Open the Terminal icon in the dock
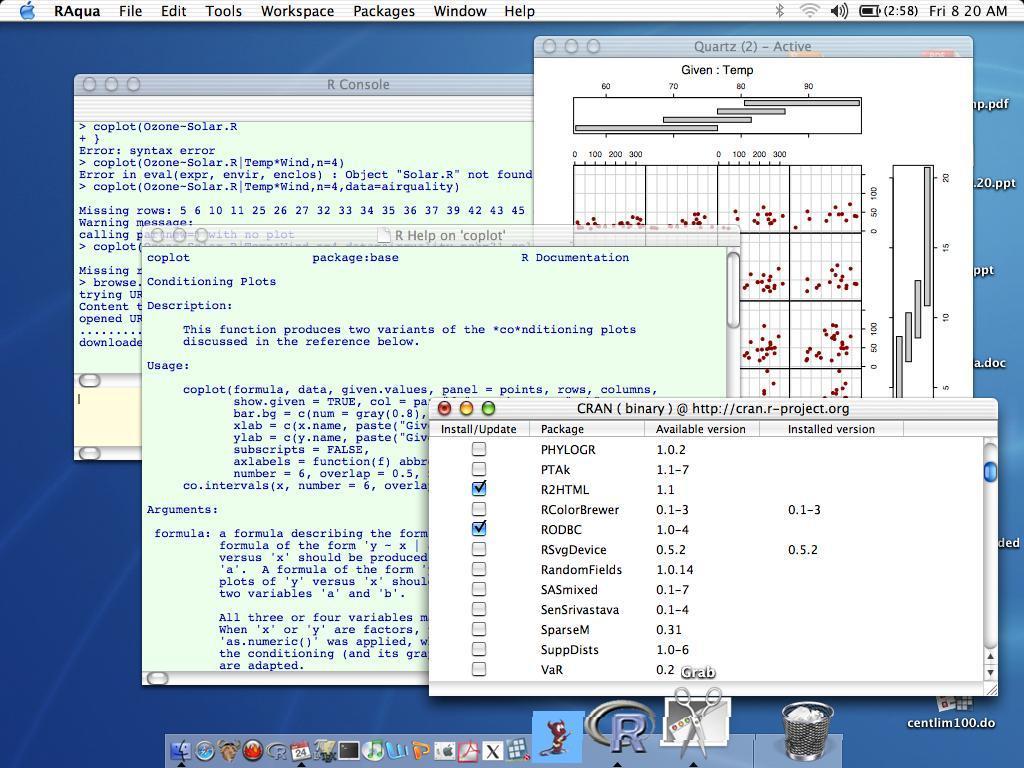The height and width of the screenshot is (768, 1024). (349, 750)
